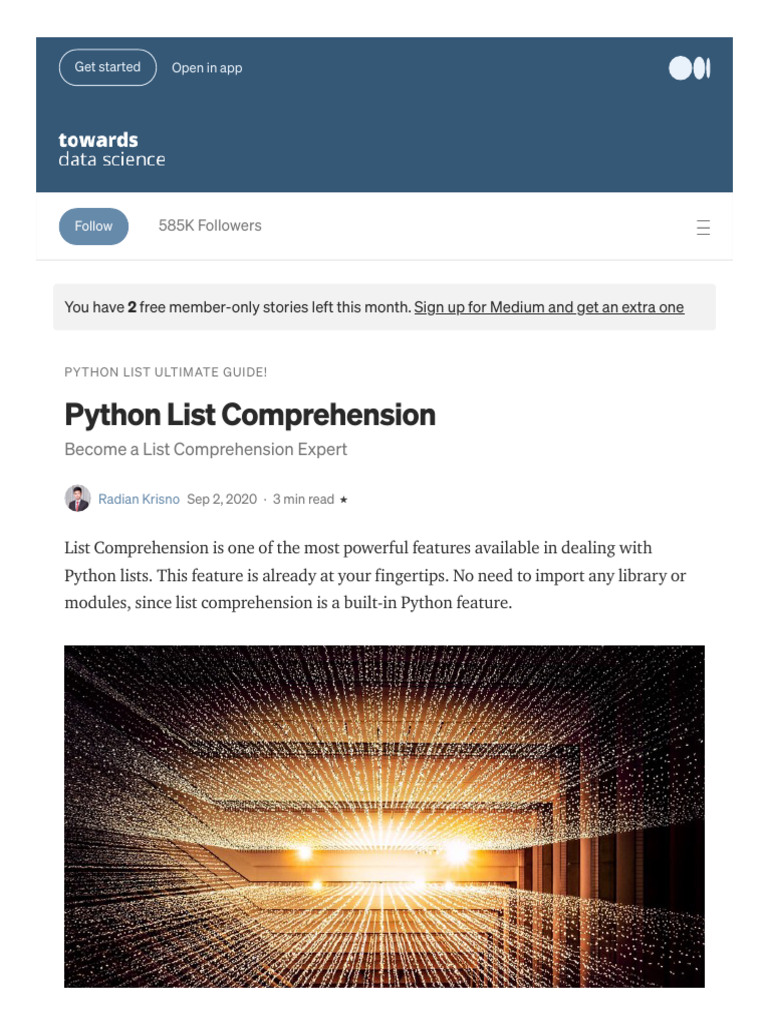Click the Python List Ultimate Guide kicker
Image resolution: width=768 pixels, height=1024 pixels.
point(165,372)
